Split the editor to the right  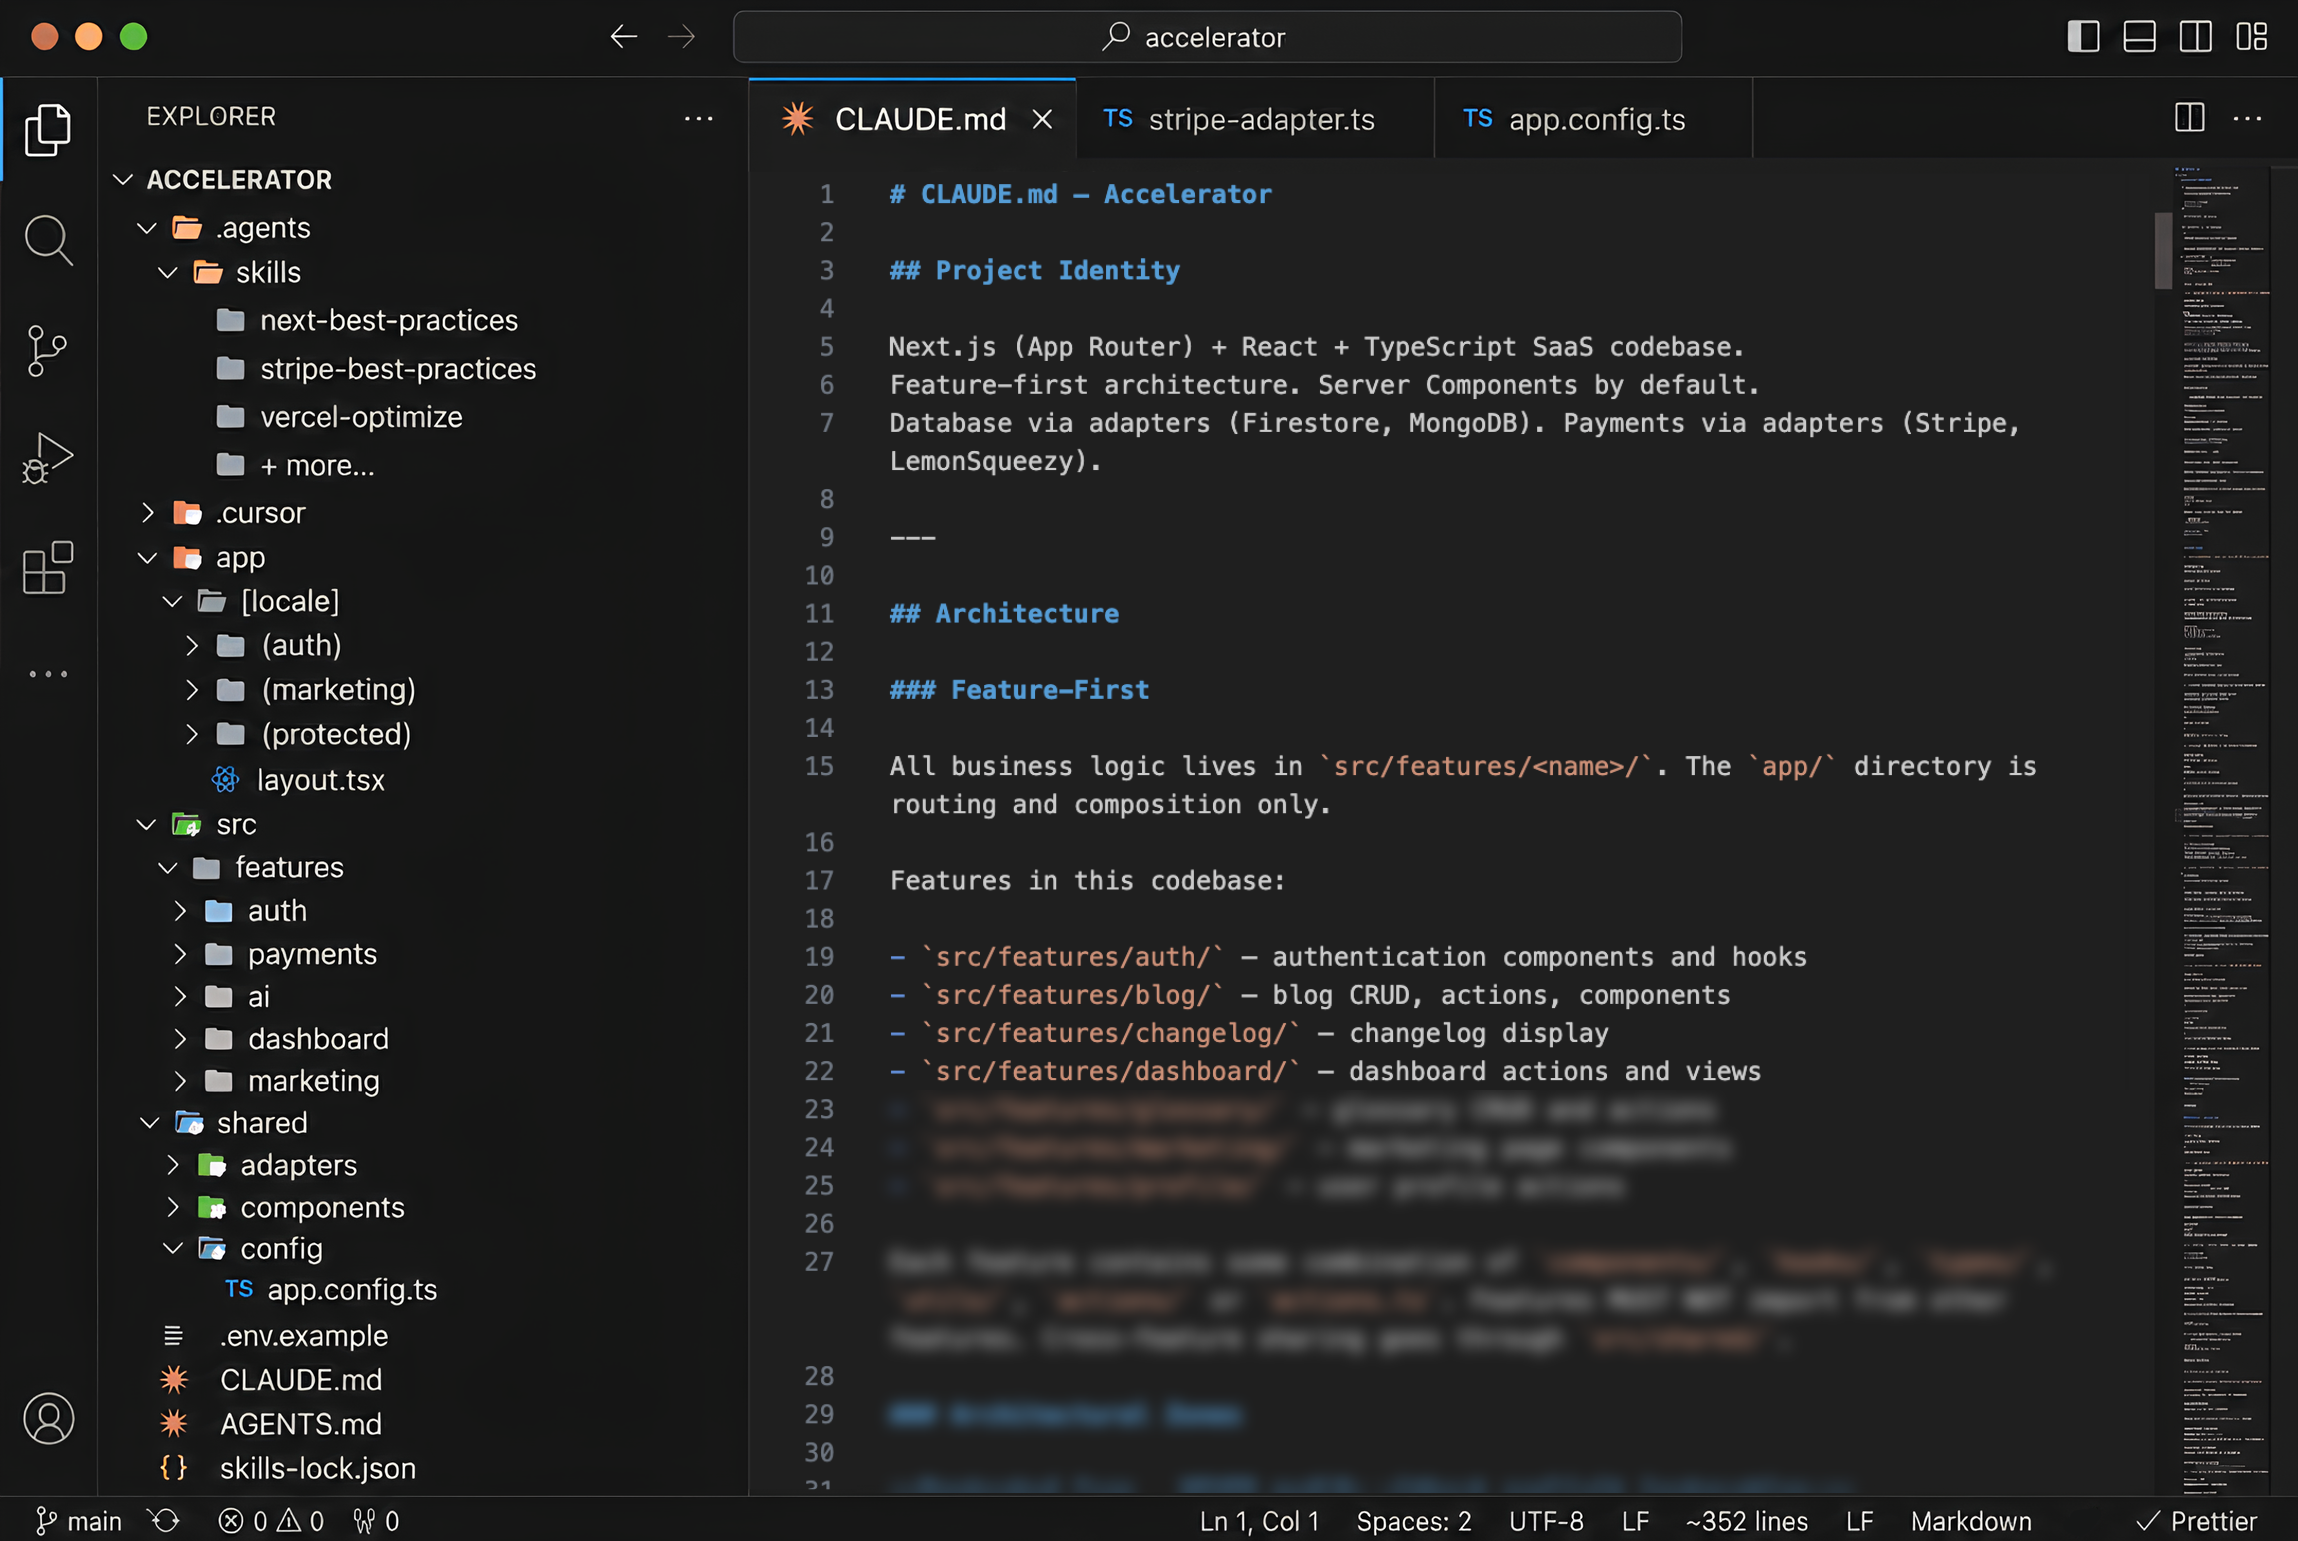(2189, 118)
